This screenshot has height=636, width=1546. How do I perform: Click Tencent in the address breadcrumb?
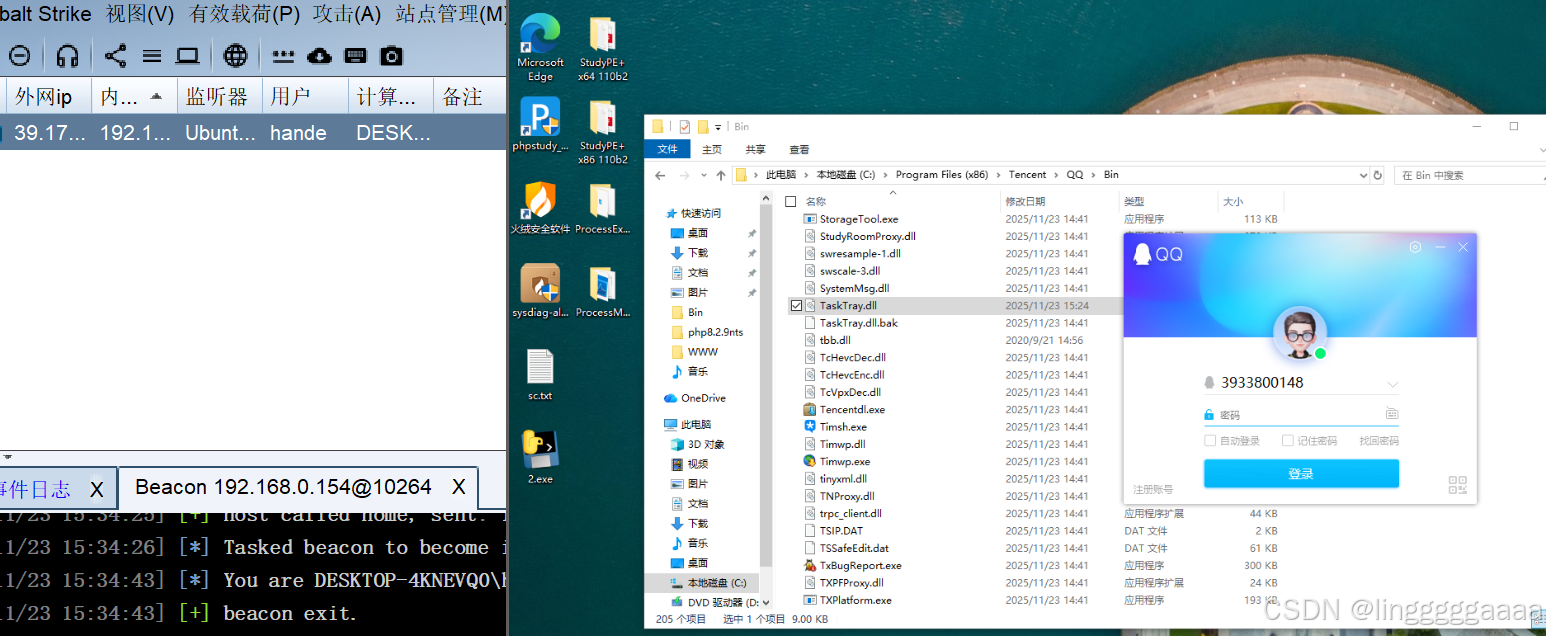click(1027, 175)
